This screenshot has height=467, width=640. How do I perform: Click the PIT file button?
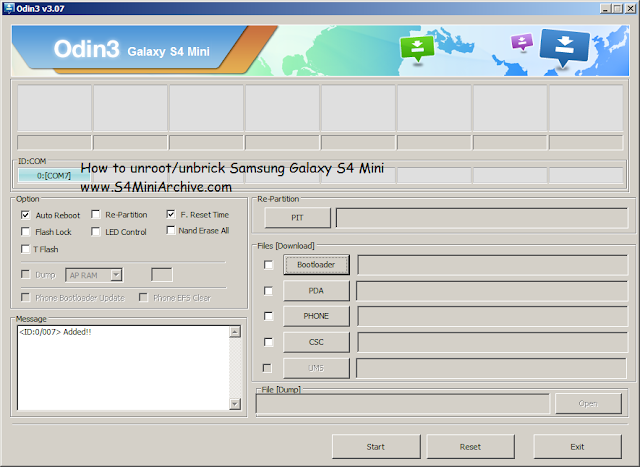(297, 218)
